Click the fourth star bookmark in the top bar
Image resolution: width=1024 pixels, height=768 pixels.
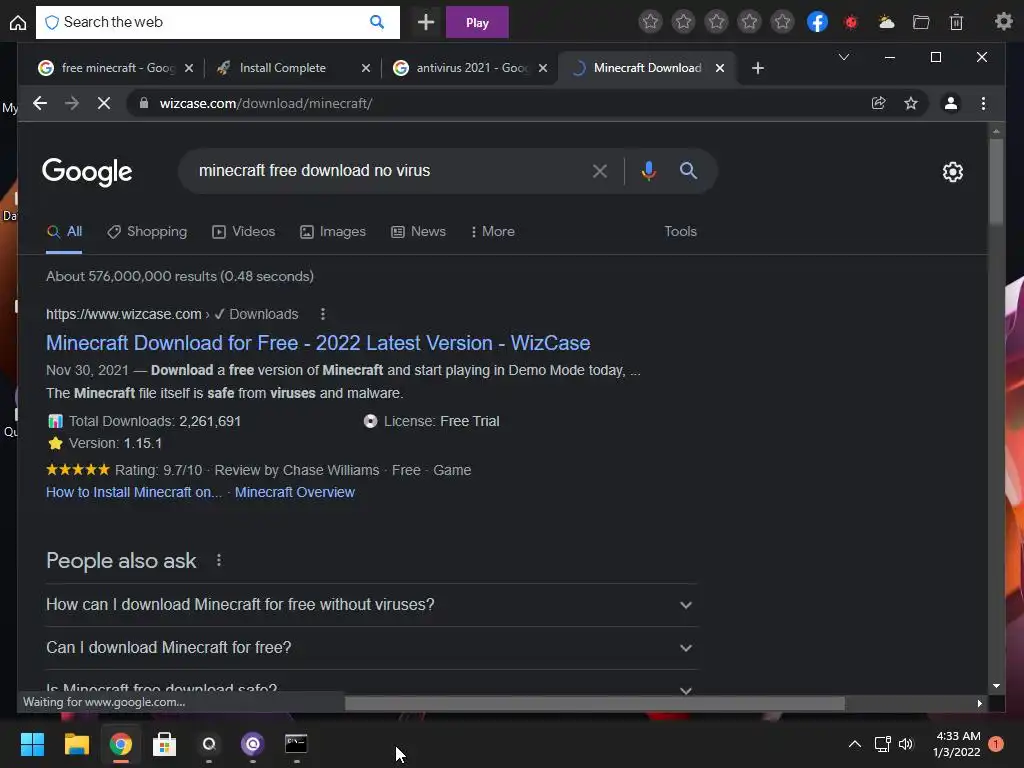coord(749,22)
